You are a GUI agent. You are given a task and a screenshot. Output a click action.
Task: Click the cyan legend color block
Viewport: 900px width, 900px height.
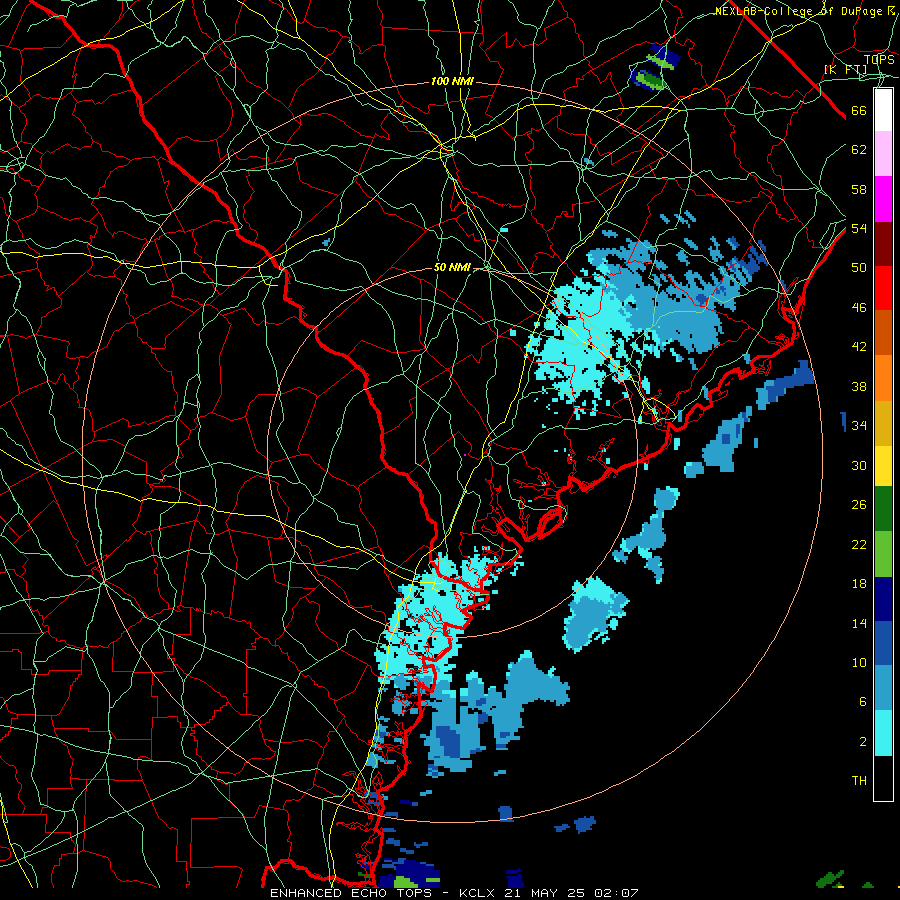[x=883, y=733]
